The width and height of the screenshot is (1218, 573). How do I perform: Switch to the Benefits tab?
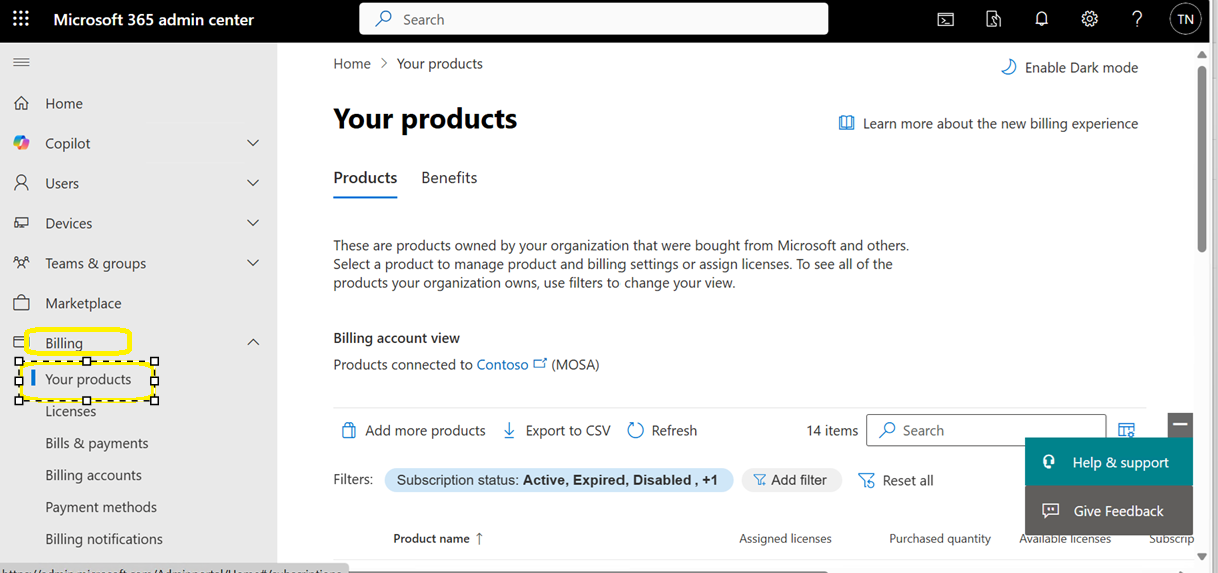(449, 178)
